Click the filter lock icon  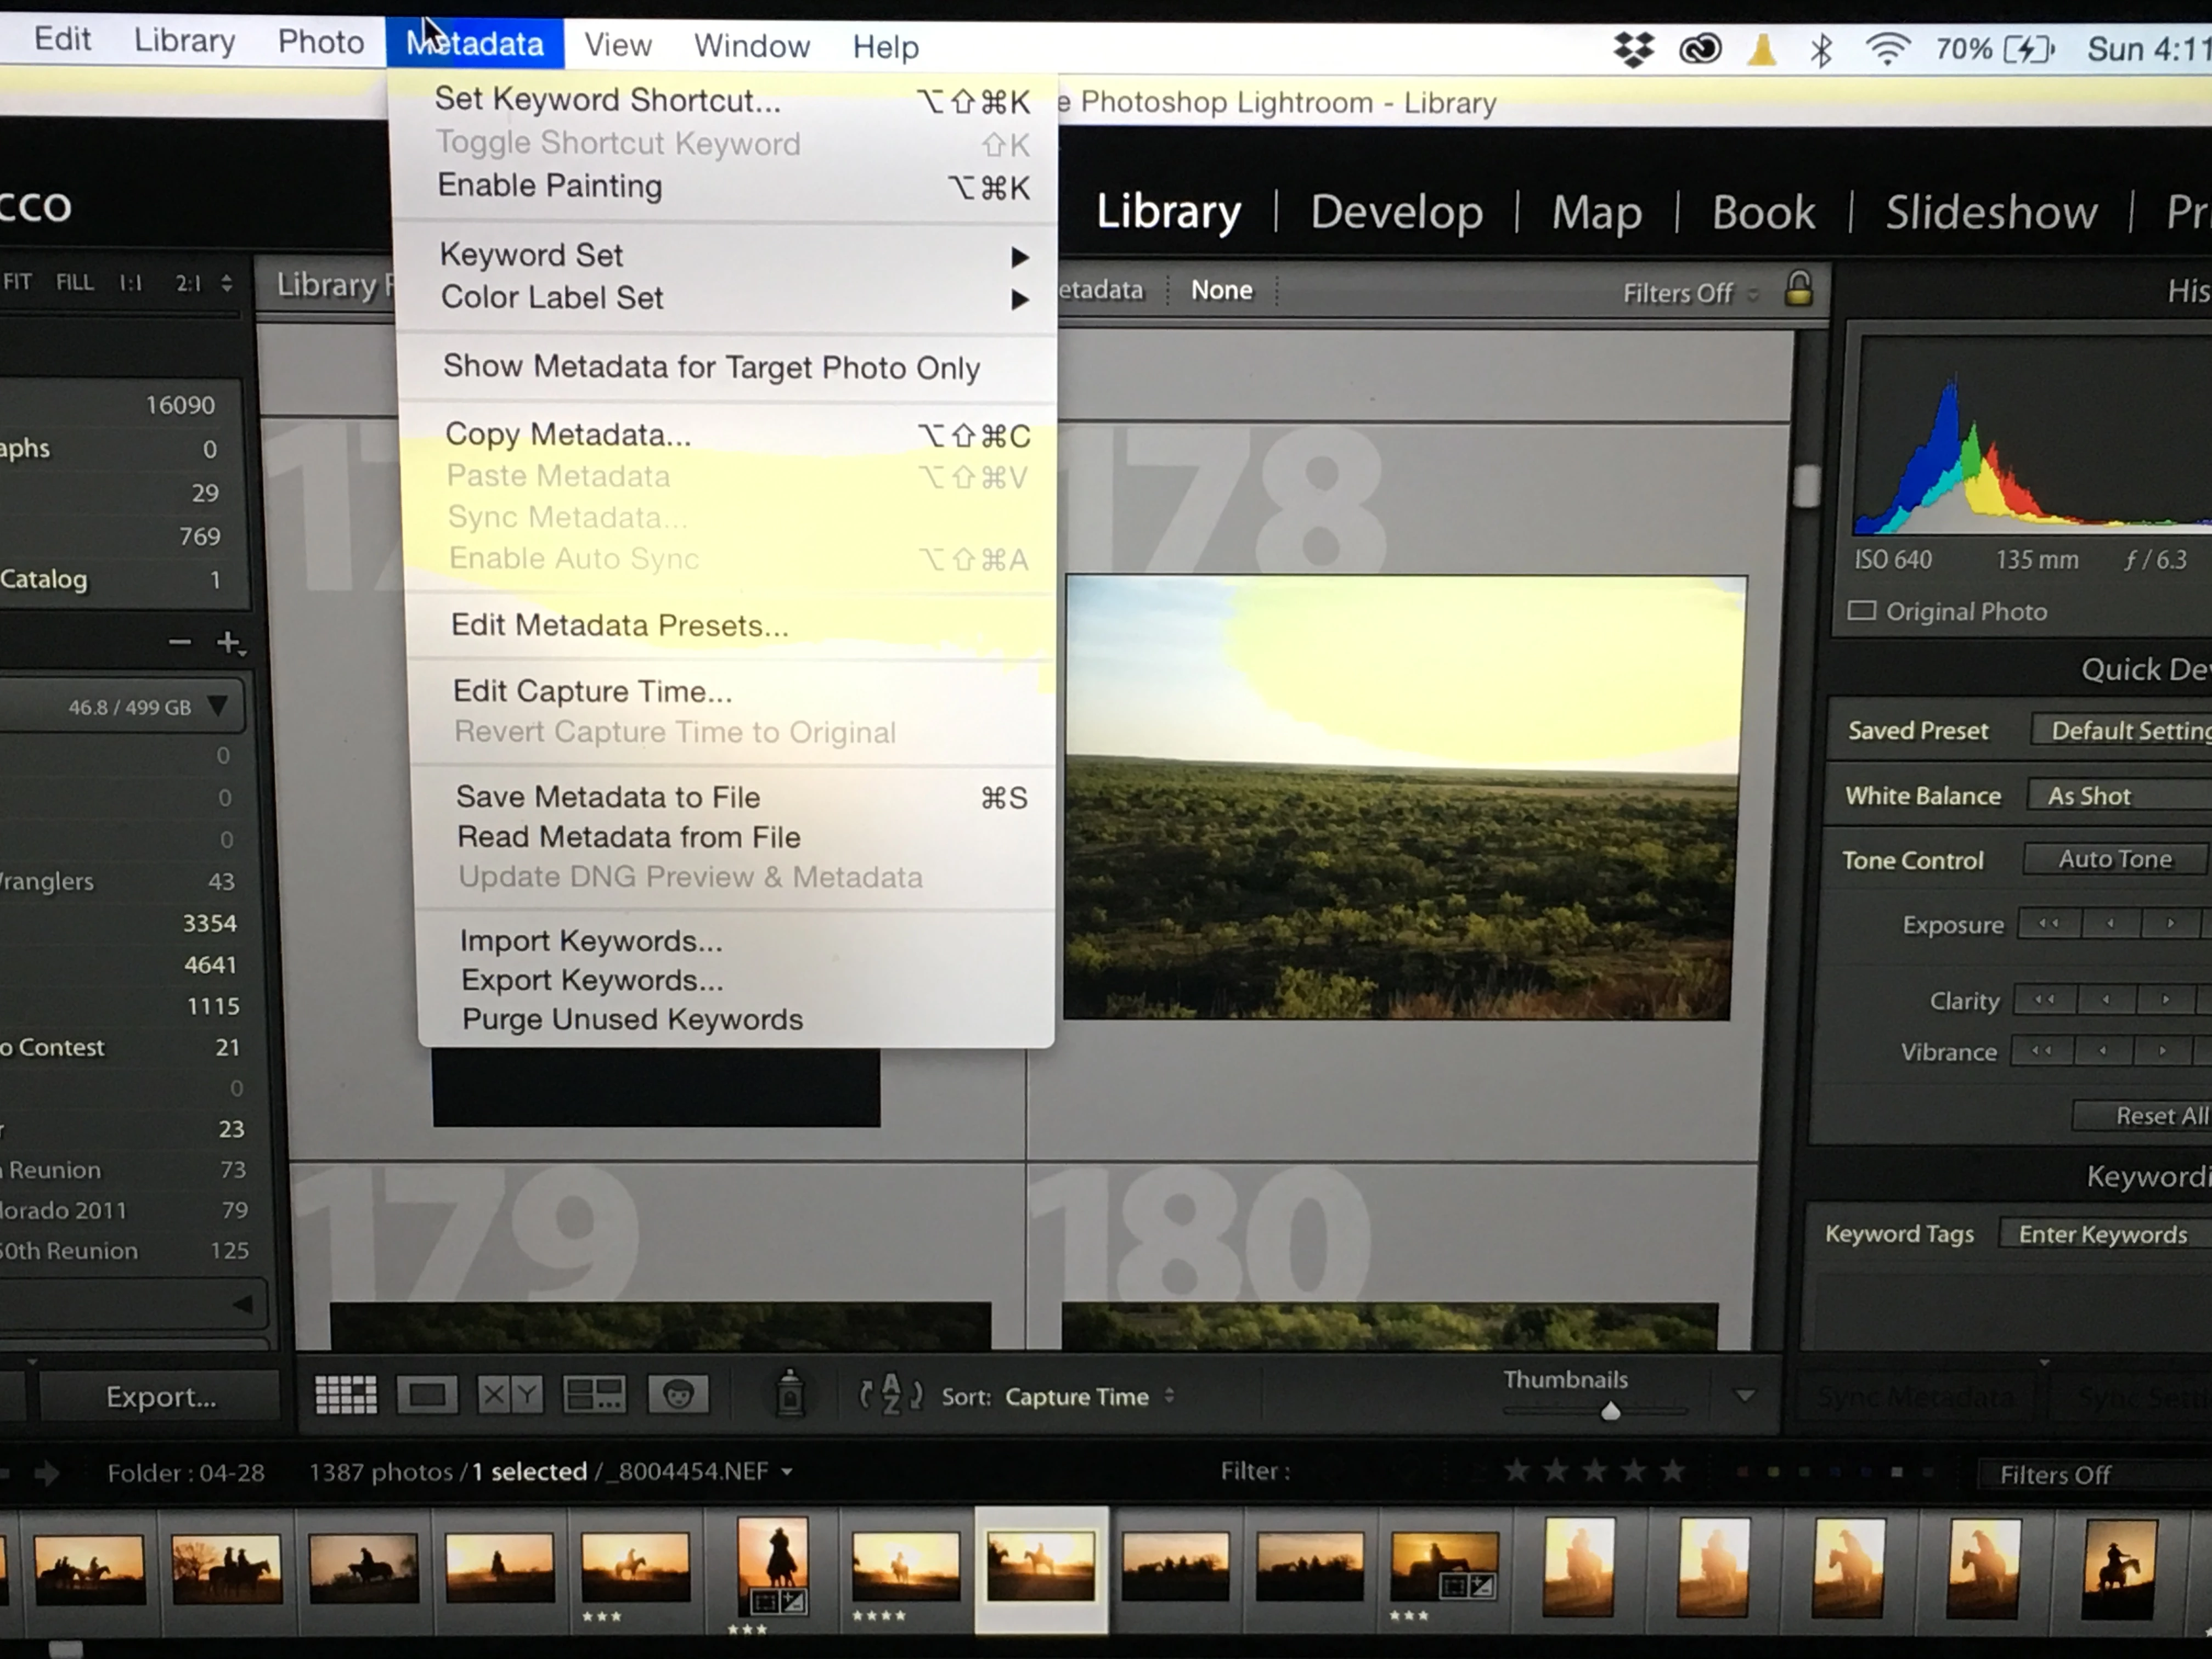tap(1798, 290)
